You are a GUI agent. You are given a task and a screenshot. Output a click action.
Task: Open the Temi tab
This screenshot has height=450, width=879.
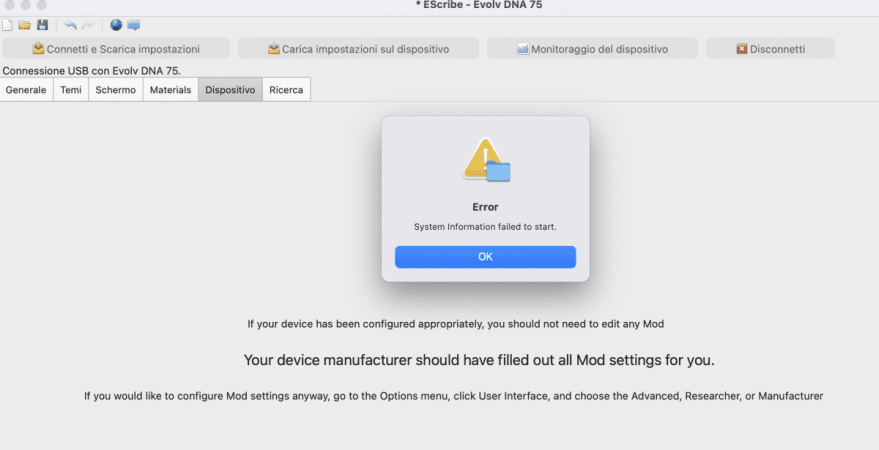[x=71, y=90]
